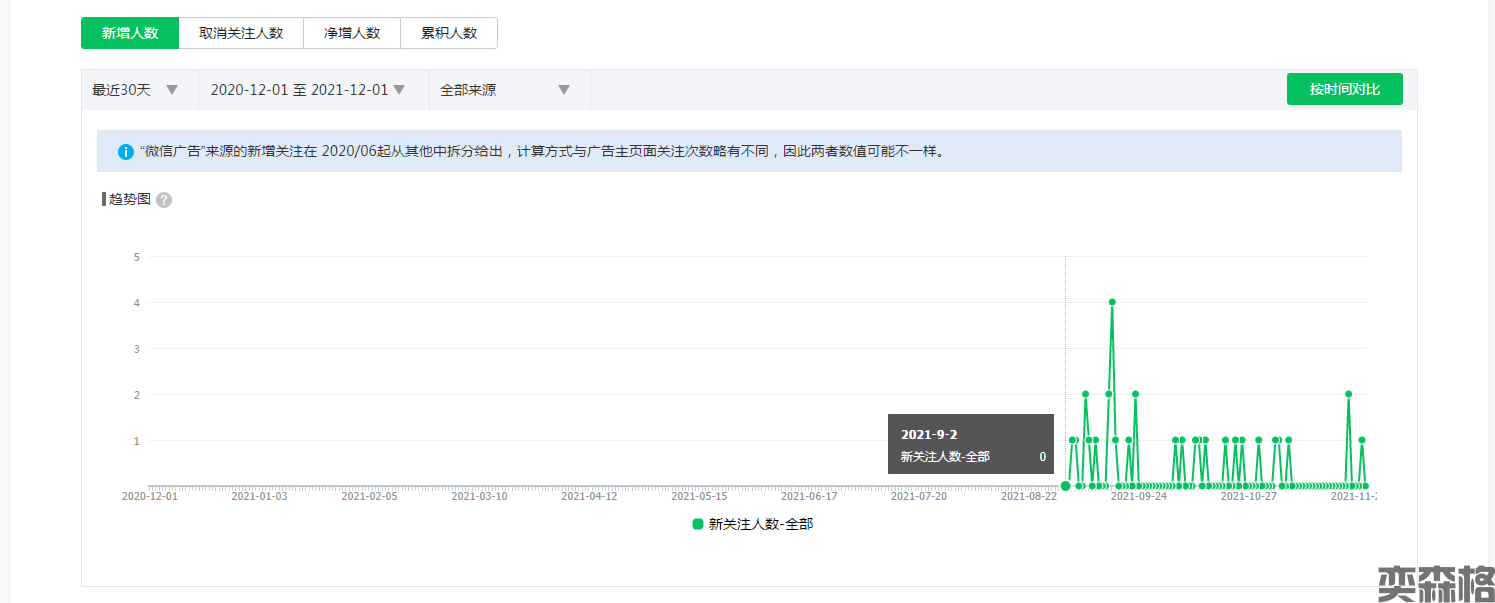Click the rightmost value-2 data point near 2021-11
1495x603 pixels.
coord(1348,394)
